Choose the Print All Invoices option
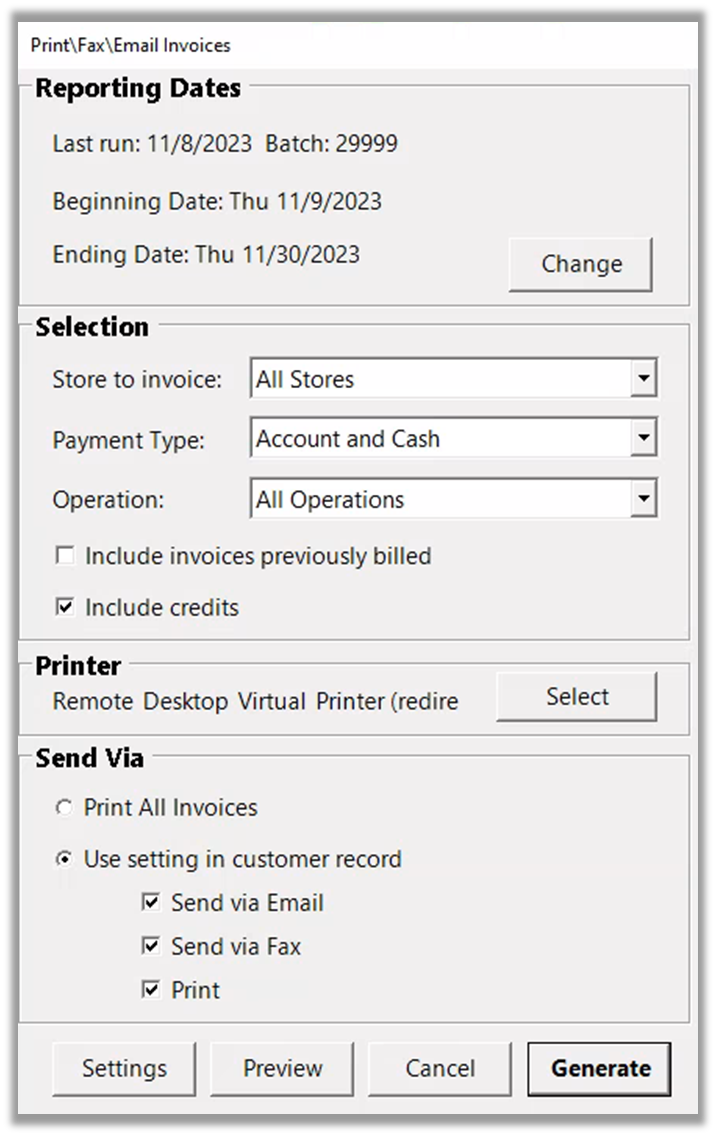Screen dimensions: 716x1136 point(65,808)
